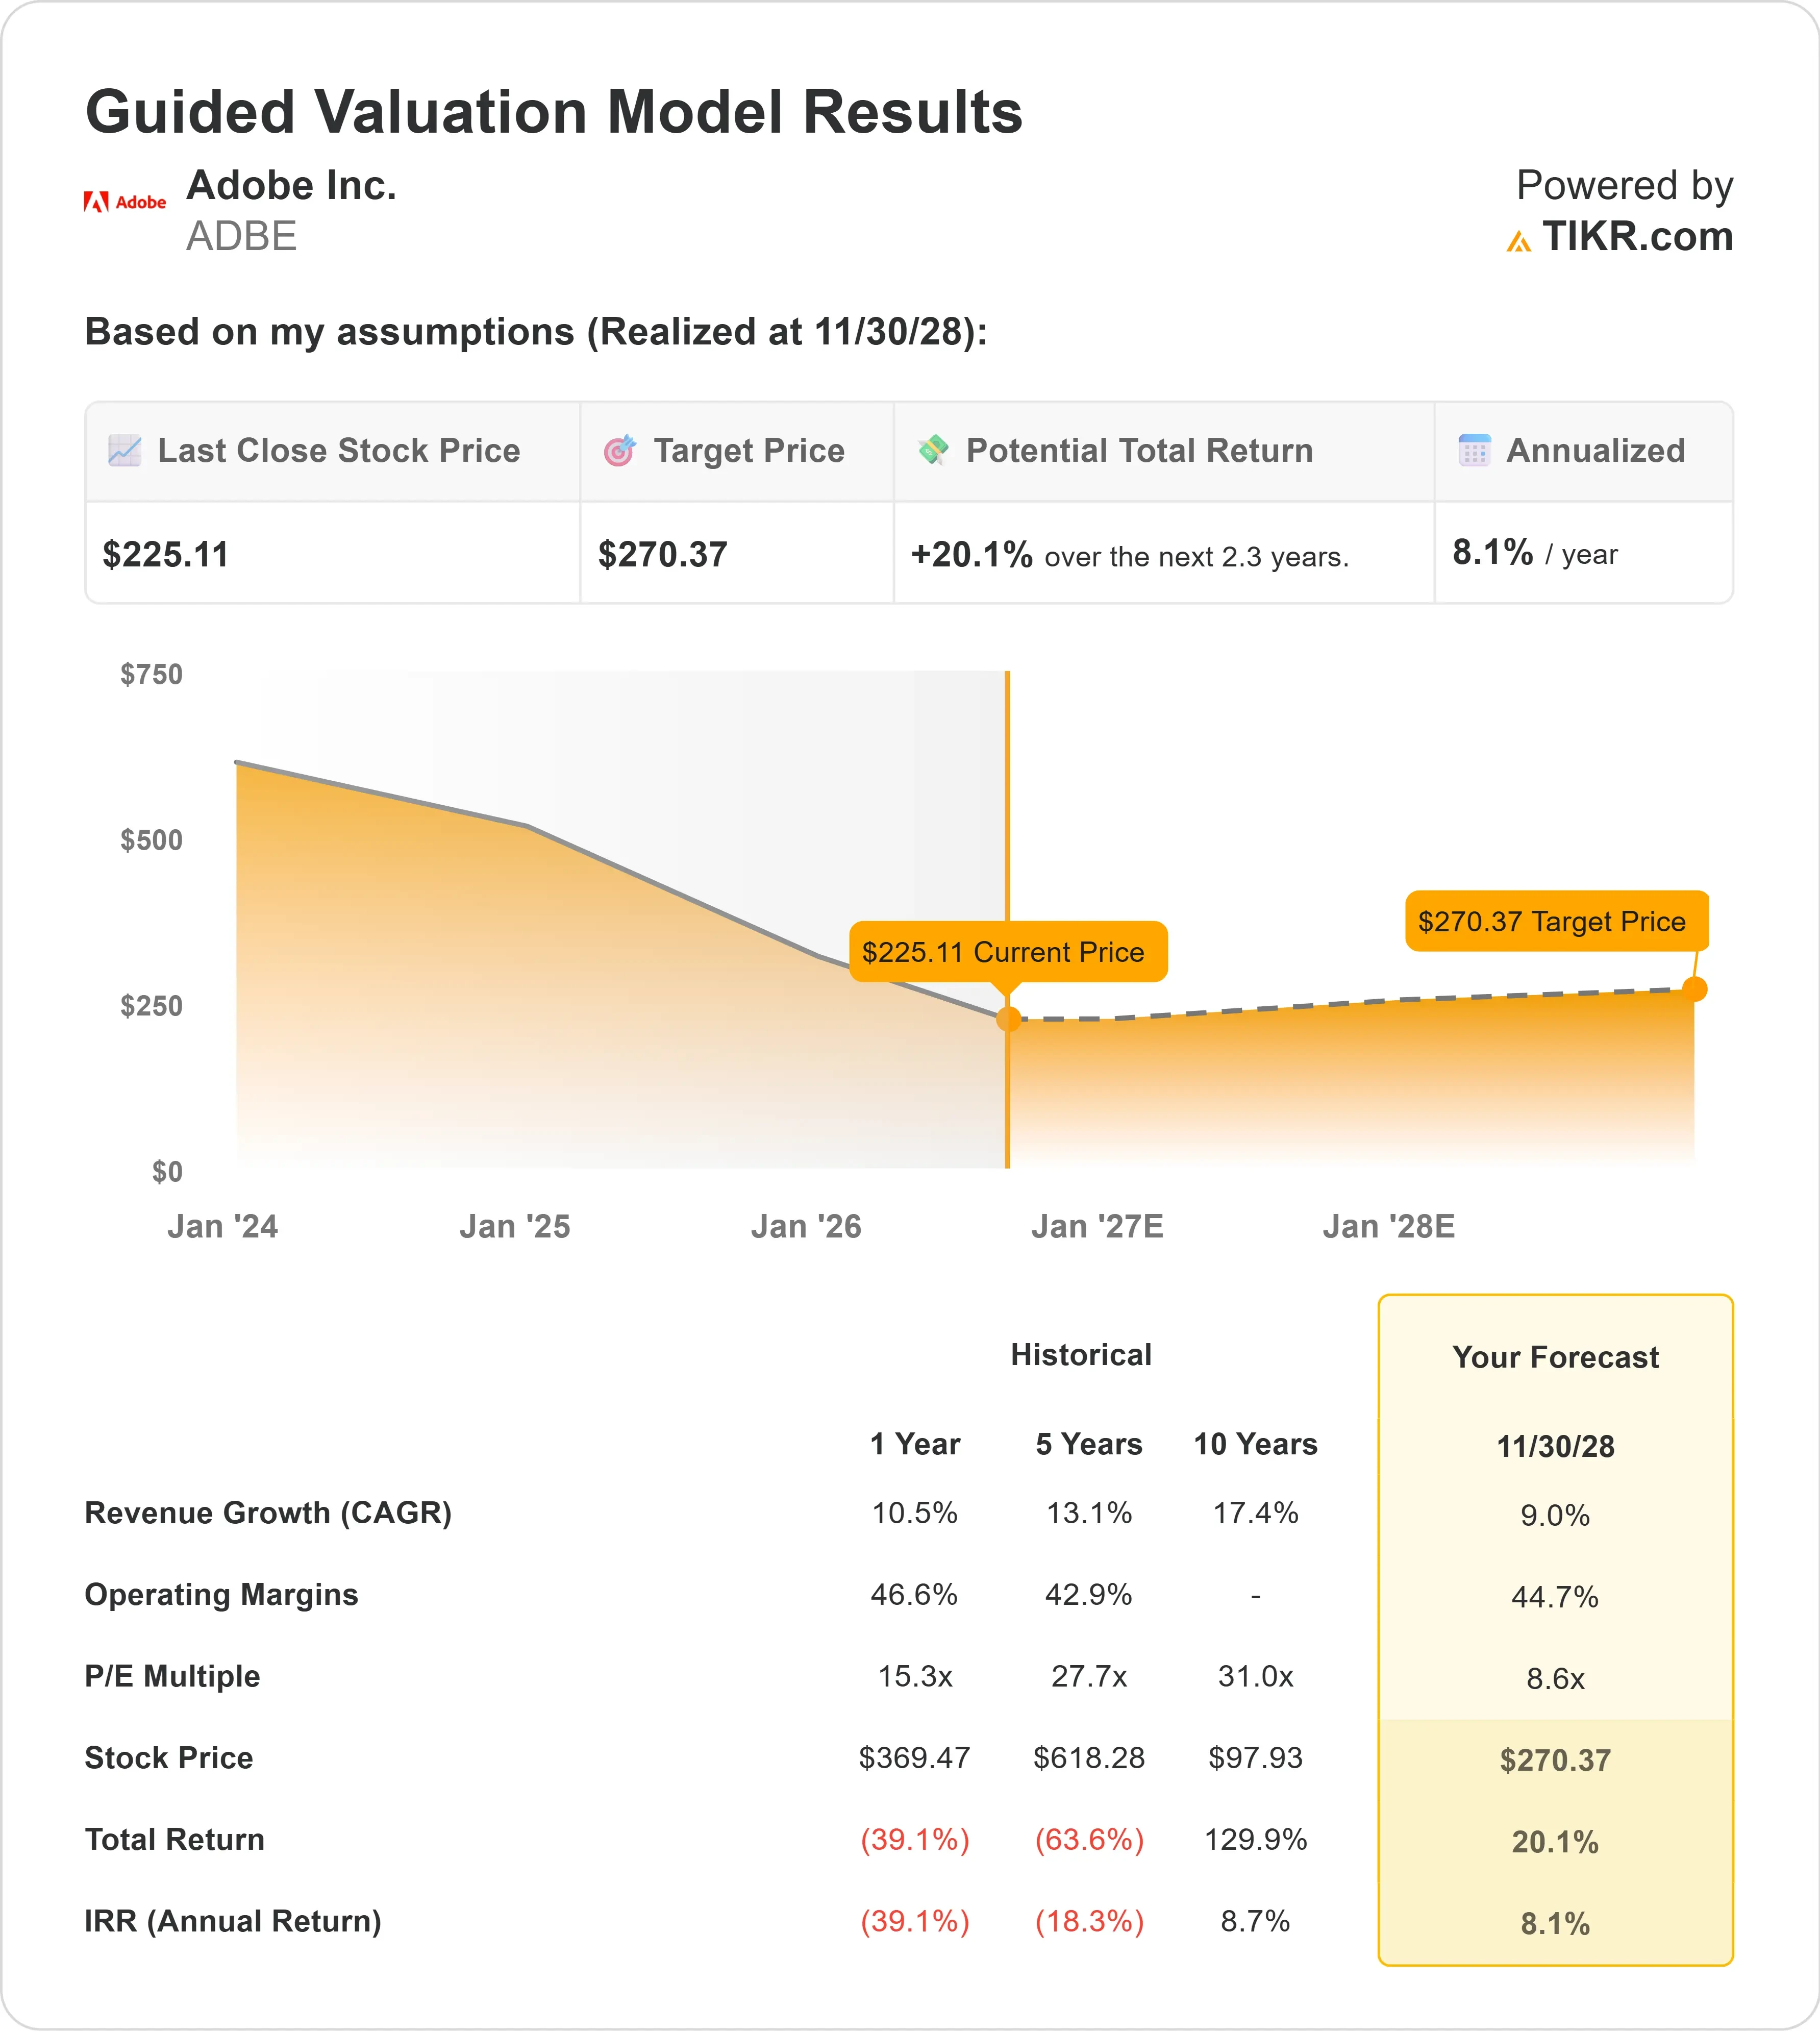Screen dimensions: 1820x2032
Task: Click the "Potential Total Return" column header
Action: (1139, 451)
